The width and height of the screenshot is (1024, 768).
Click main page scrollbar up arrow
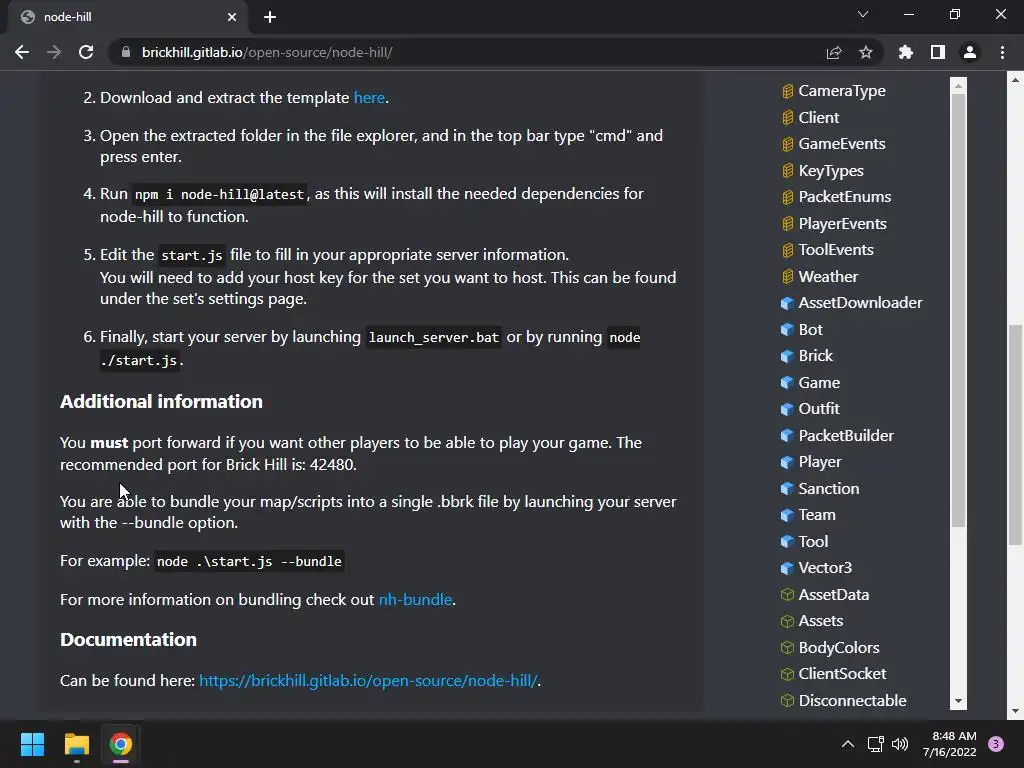[x=1015, y=80]
